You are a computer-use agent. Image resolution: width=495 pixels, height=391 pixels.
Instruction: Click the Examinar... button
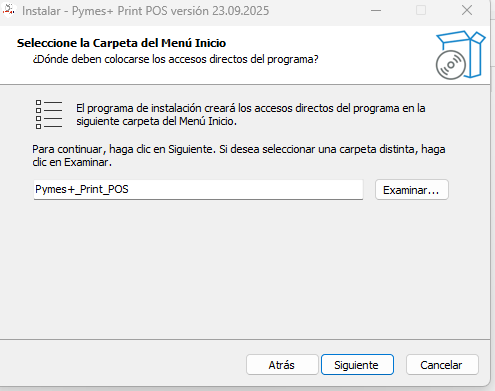tap(412, 190)
